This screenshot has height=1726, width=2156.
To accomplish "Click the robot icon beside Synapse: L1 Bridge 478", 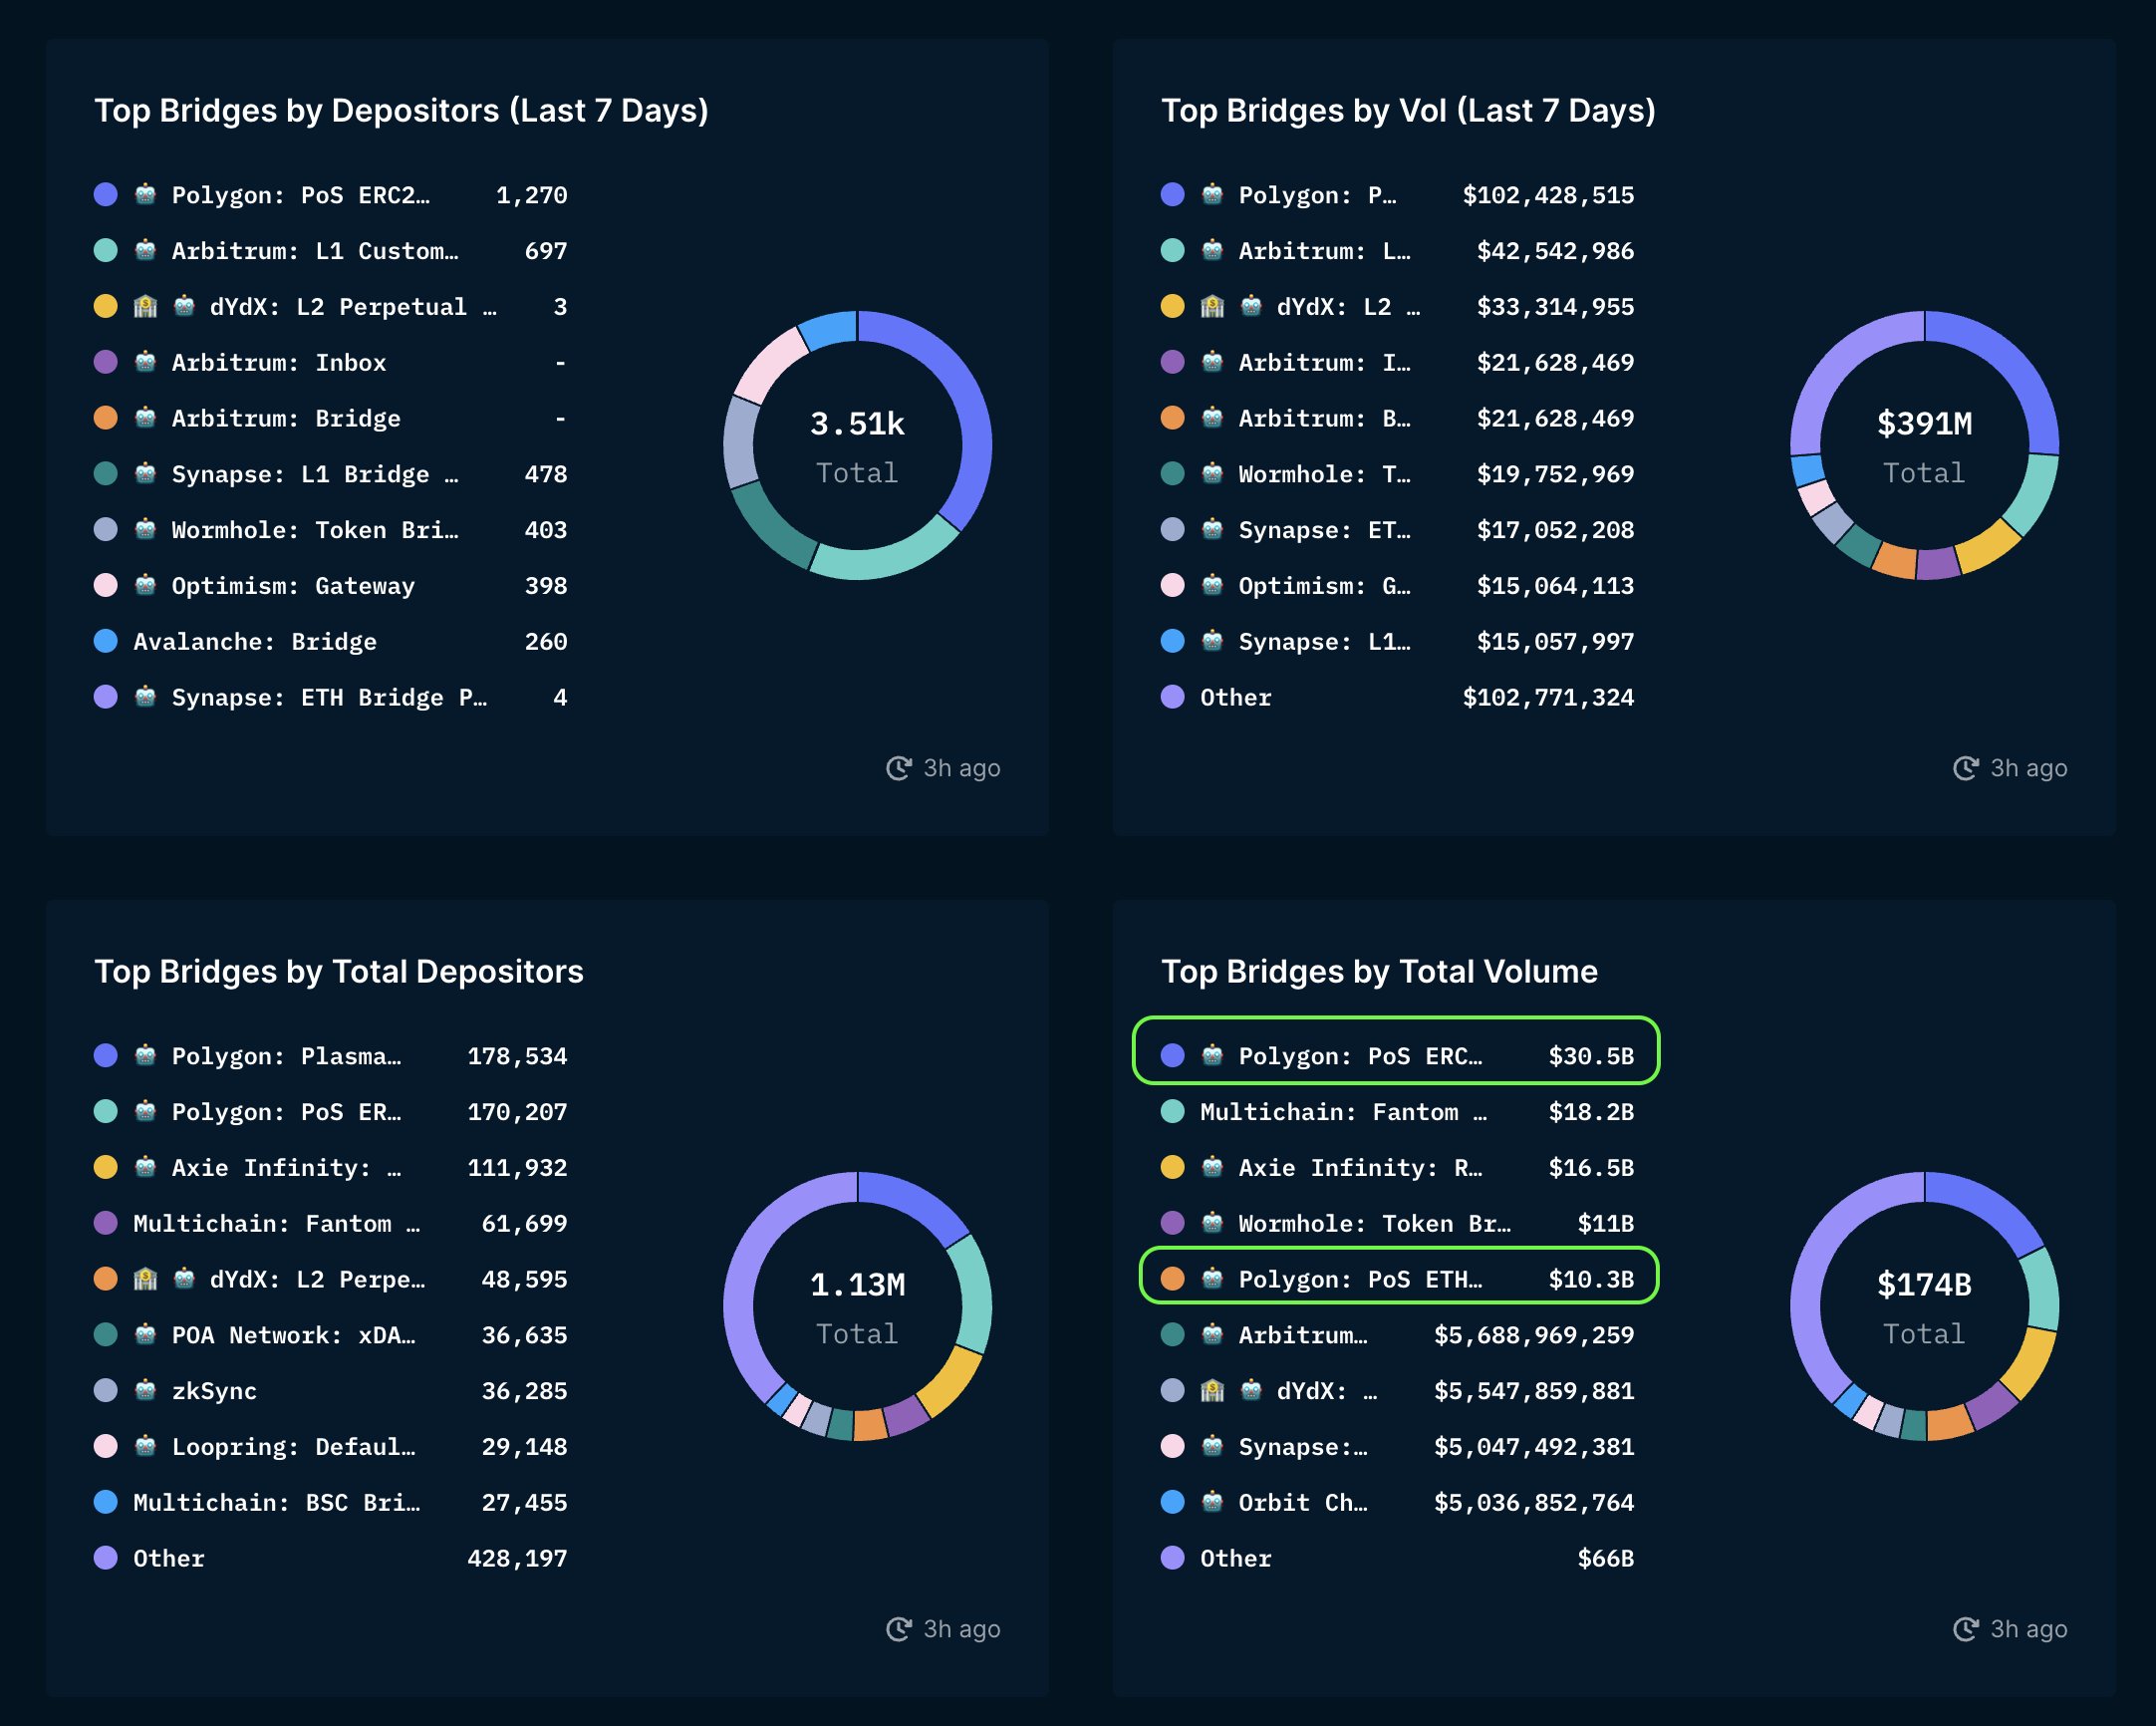I will point(145,474).
